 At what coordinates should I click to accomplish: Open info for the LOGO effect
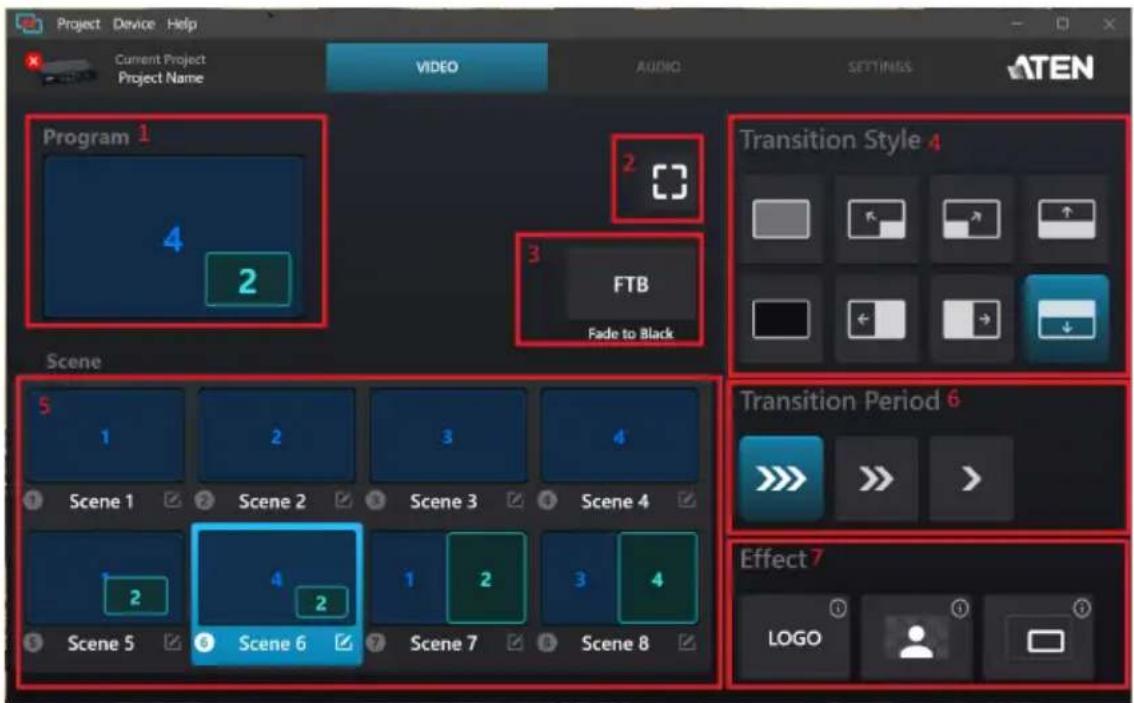point(837,608)
